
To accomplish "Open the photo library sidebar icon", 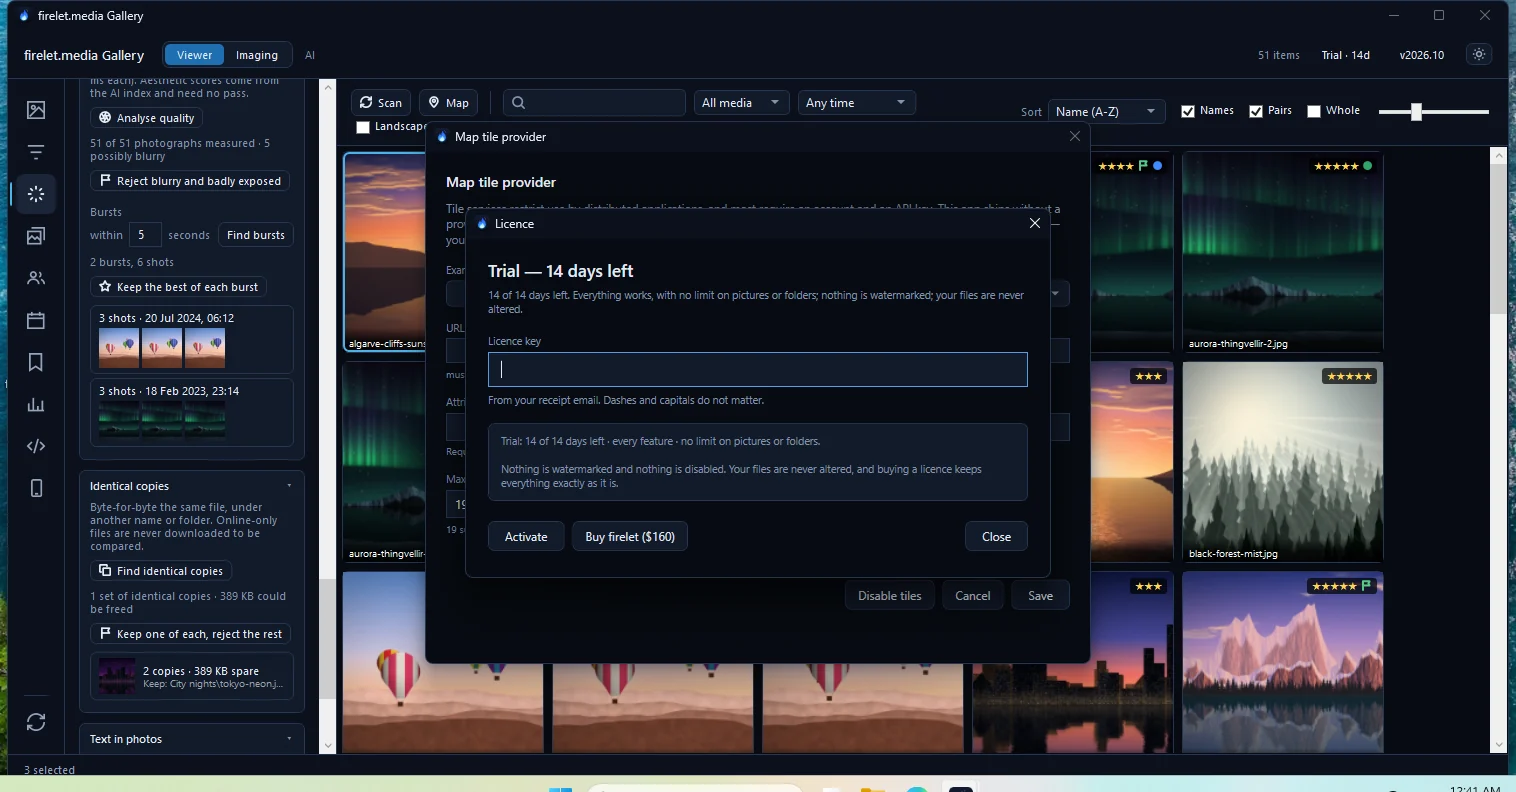I will pyautogui.click(x=36, y=110).
